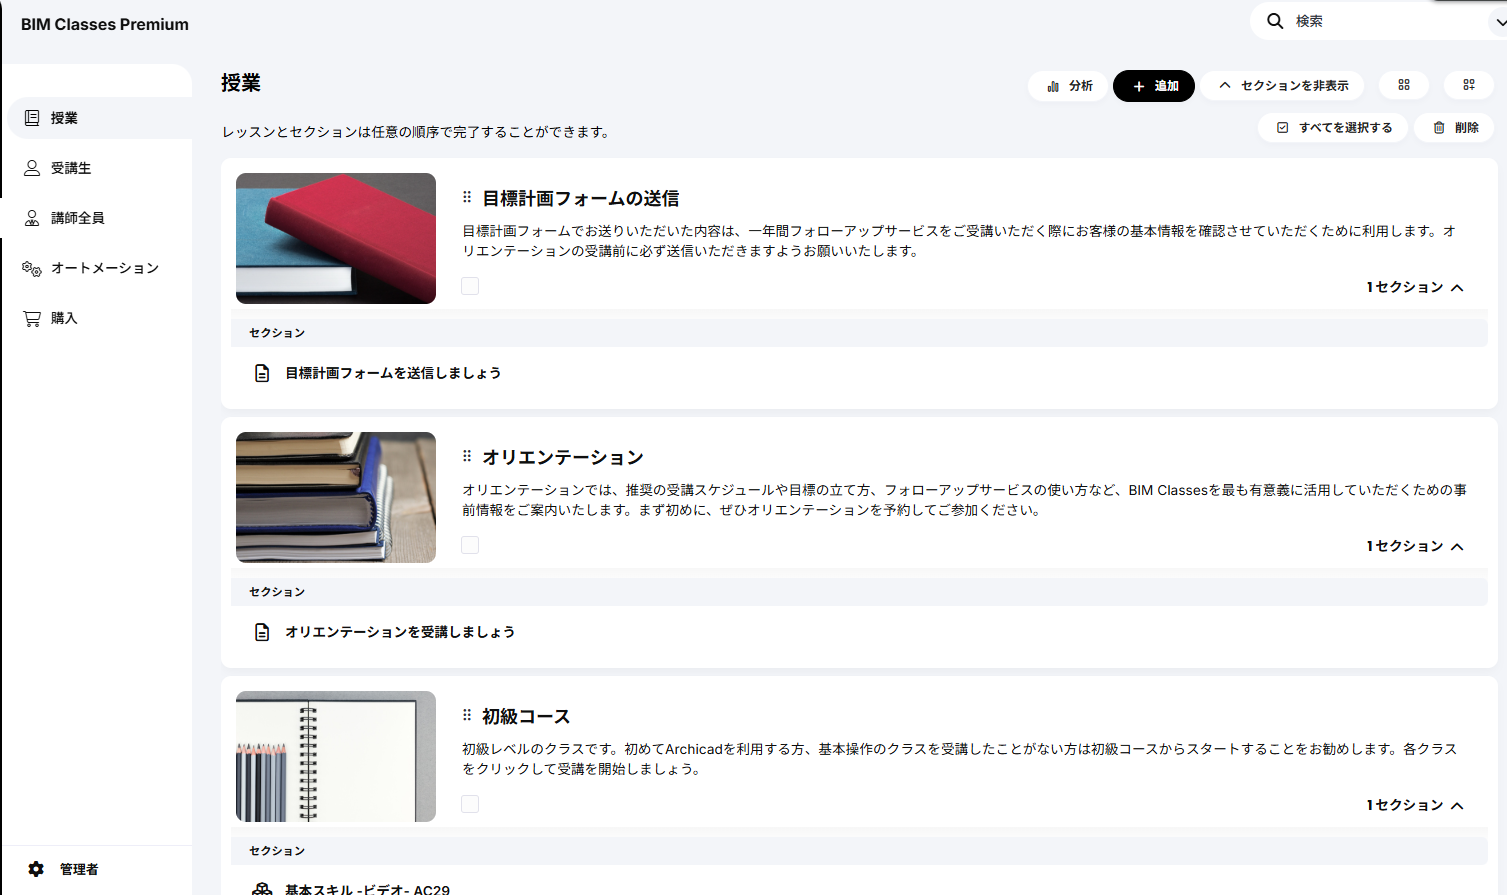Screen dimensions: 1507x895
Task: Click すべてを選択する button
Action: coord(1333,128)
